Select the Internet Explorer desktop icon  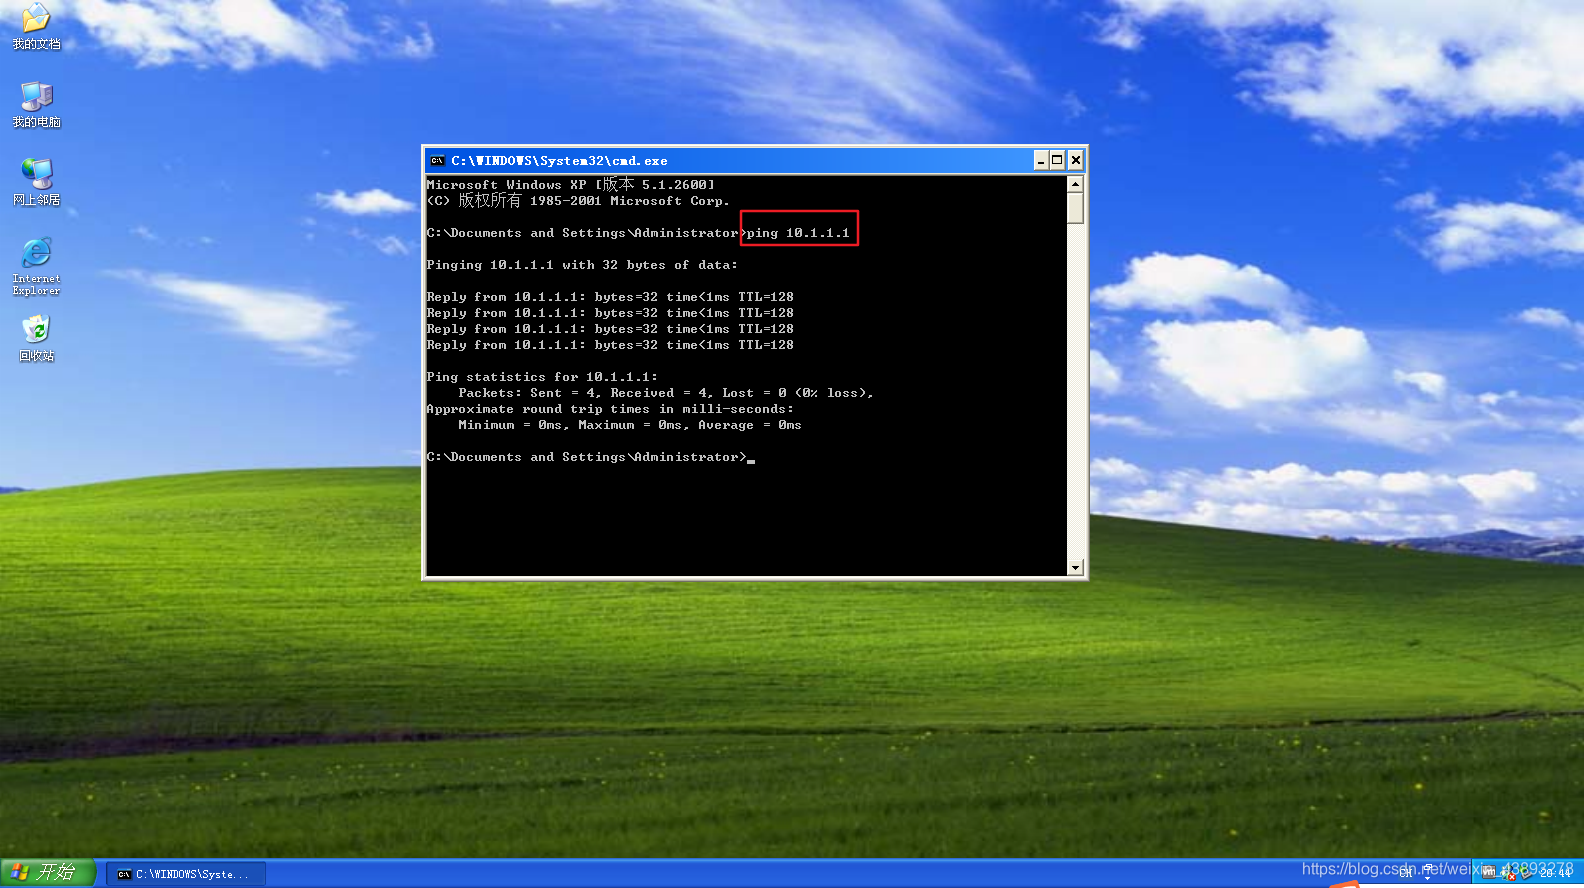pos(36,266)
